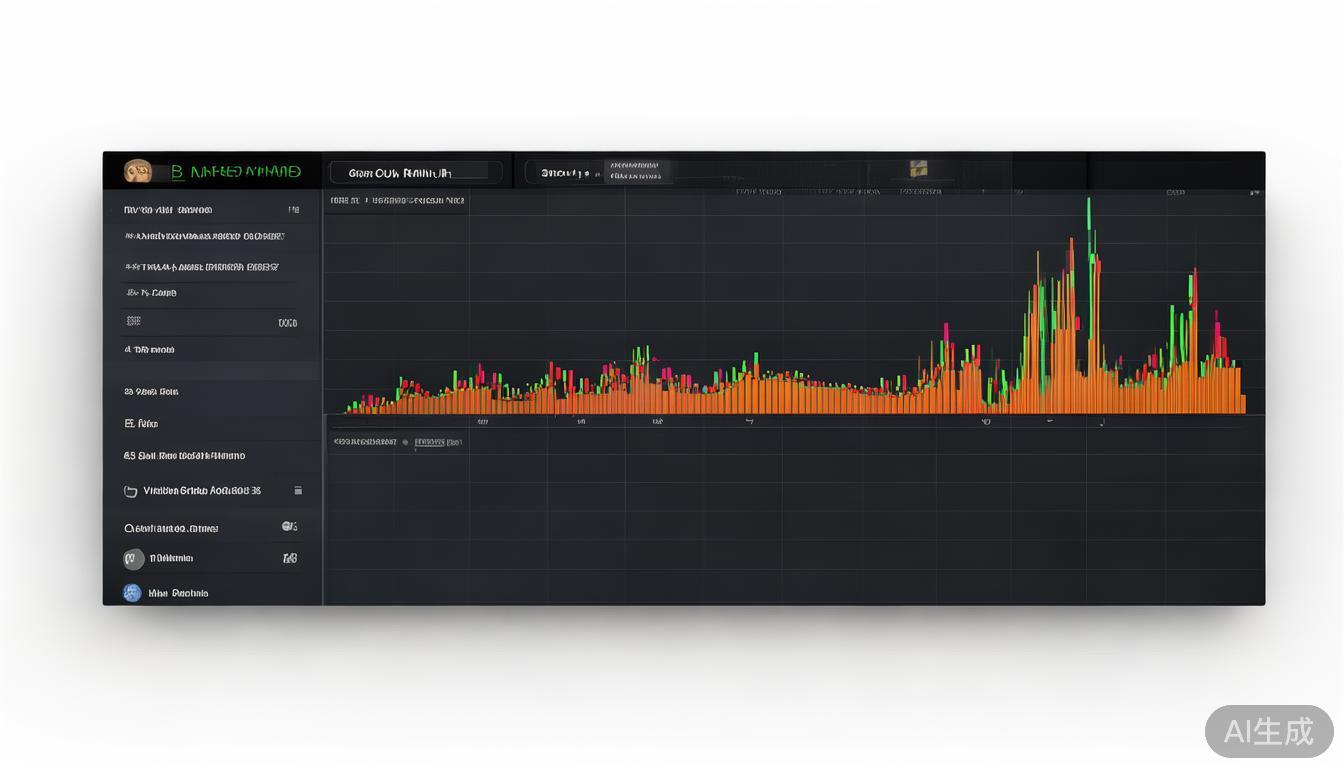Image resolution: width=1344 pixels, height=768 pixels.
Task: Click the small yellow square icon in the header
Action: 918,169
